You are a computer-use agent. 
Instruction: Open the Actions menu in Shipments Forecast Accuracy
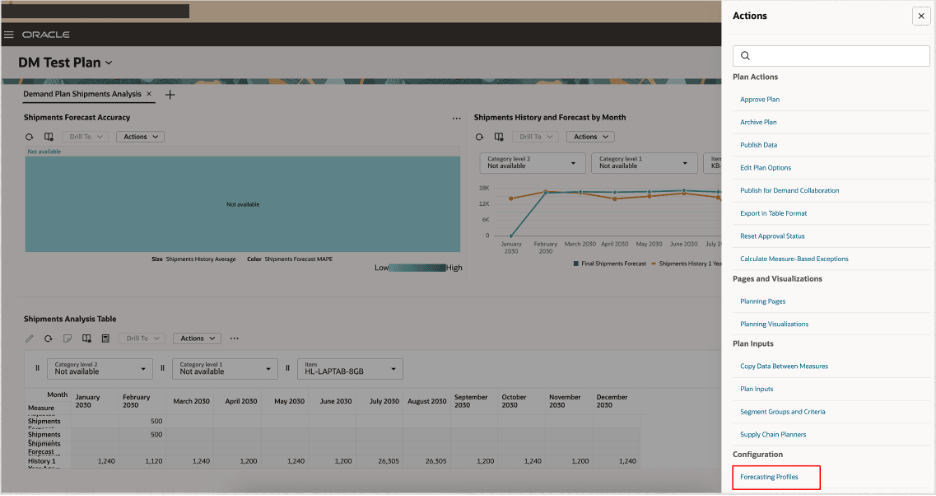(140, 137)
